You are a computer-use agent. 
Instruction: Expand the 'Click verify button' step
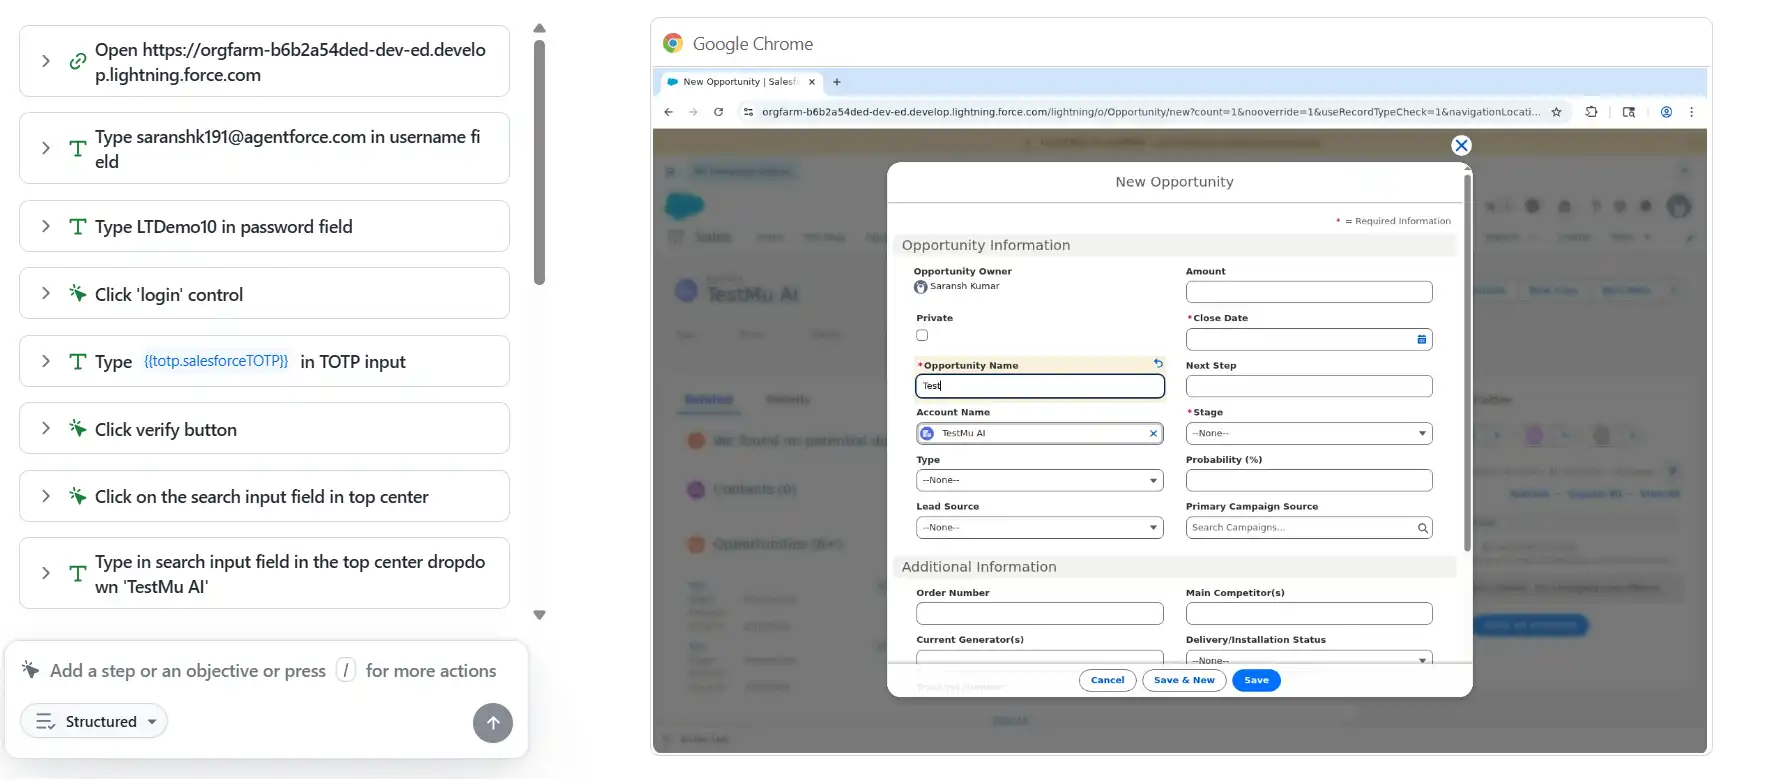[x=46, y=428]
